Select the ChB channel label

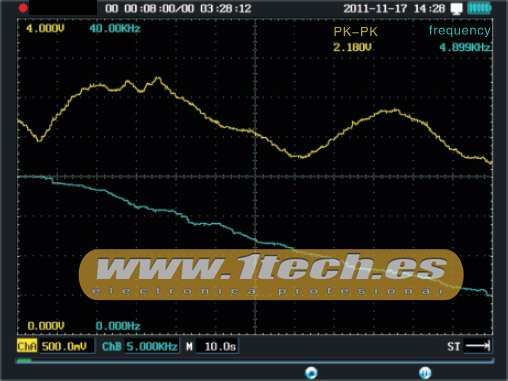[111, 347]
